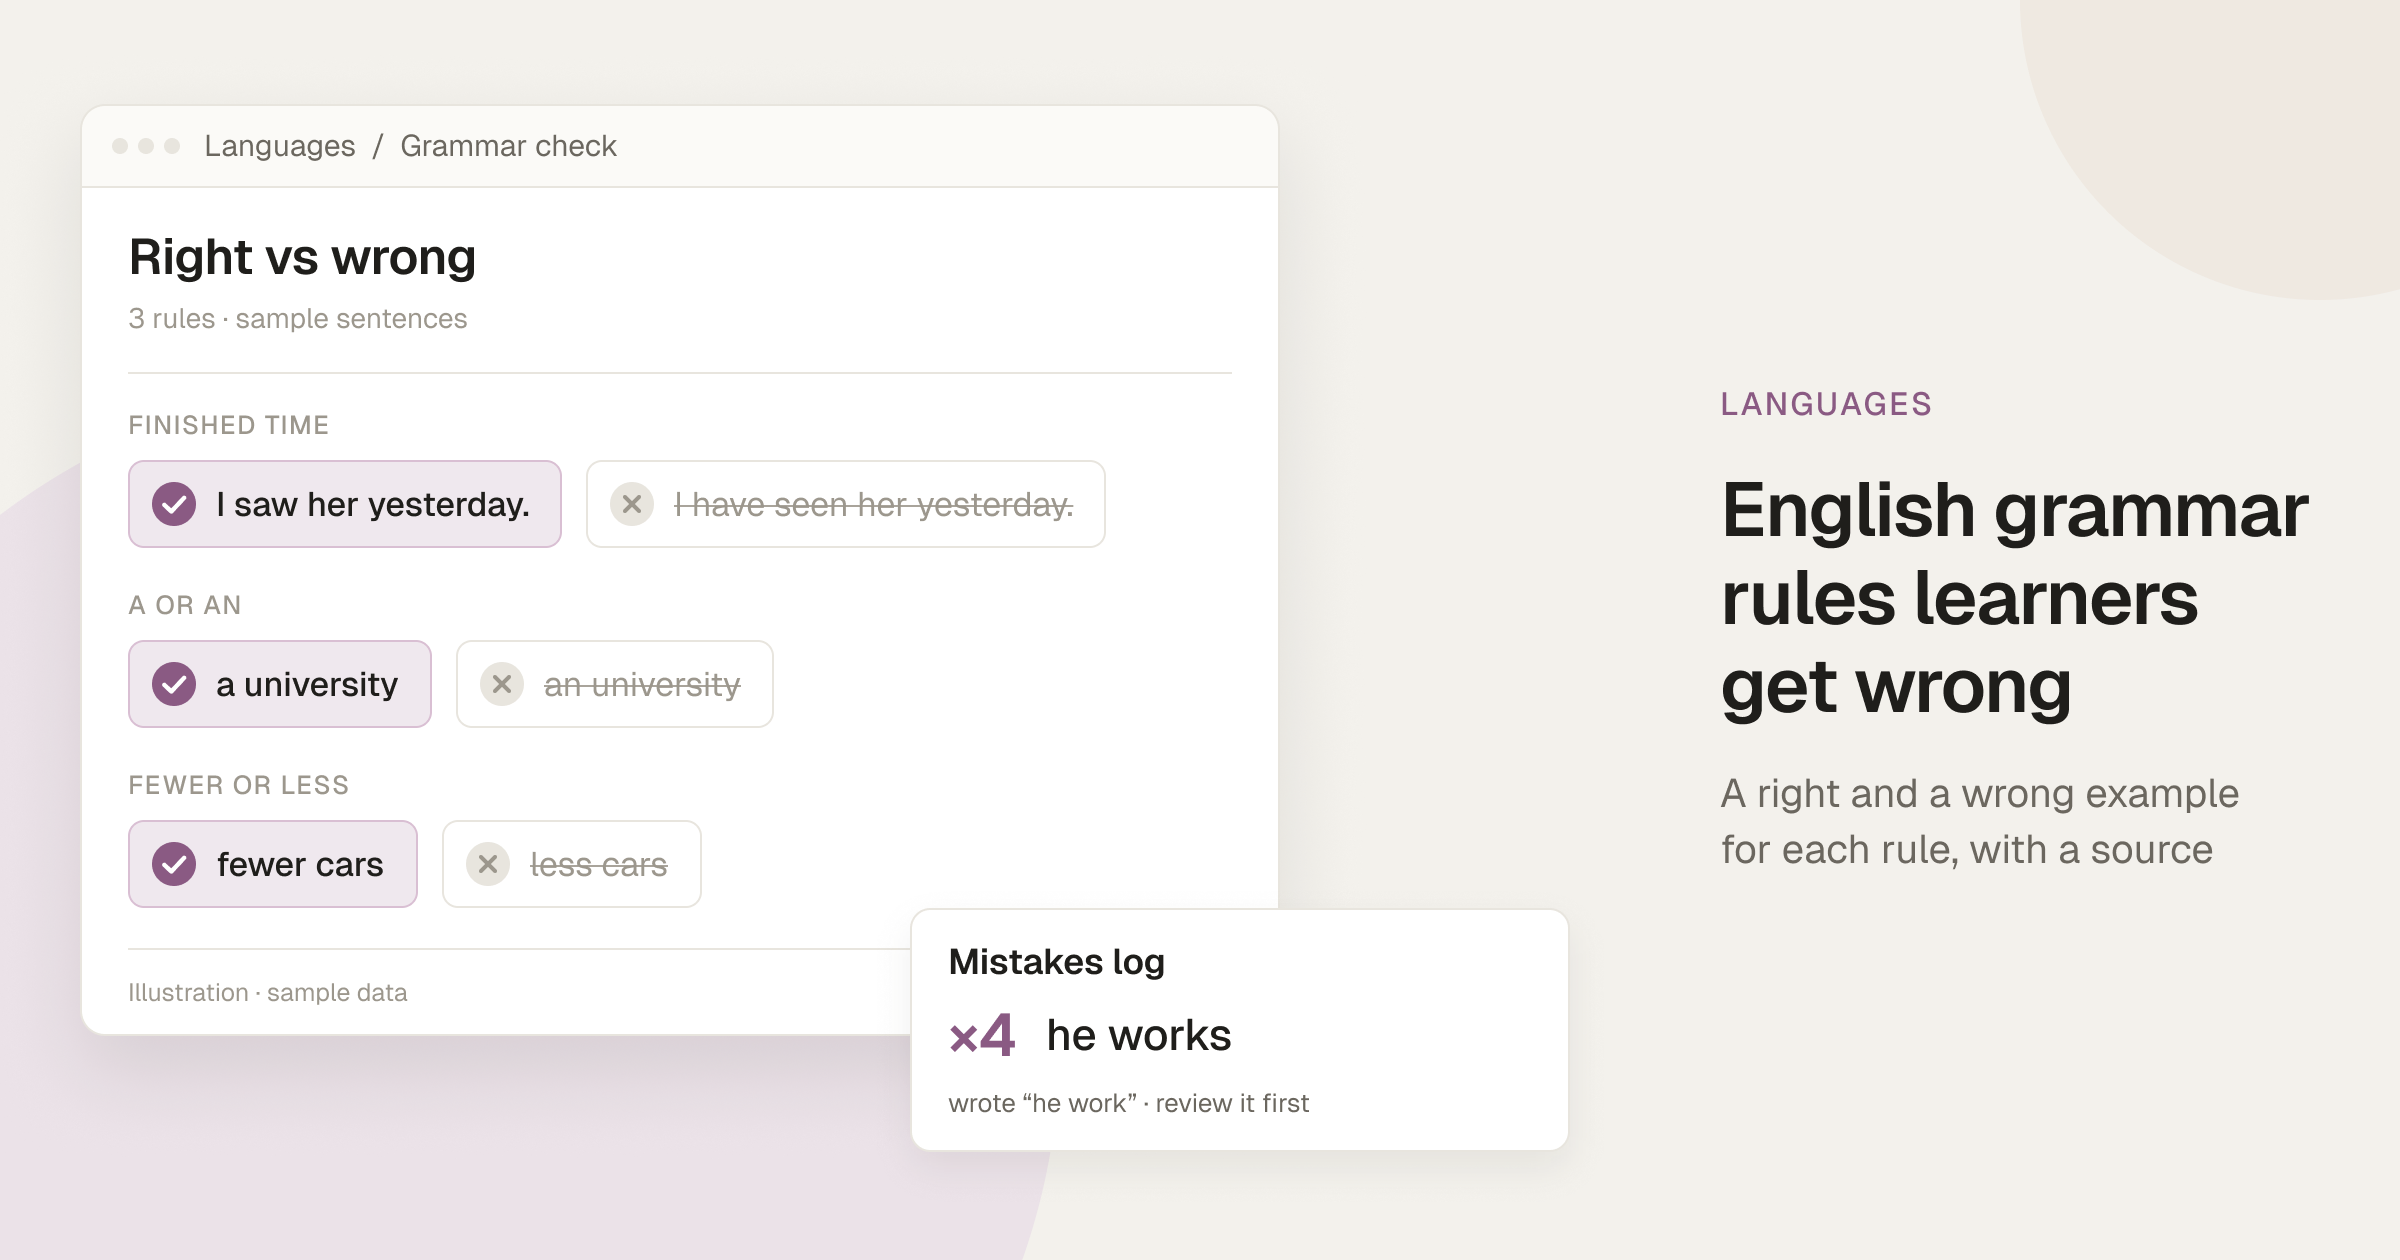The height and width of the screenshot is (1260, 2400).
Task: Click the 'Right vs wrong' heading
Action: [303, 257]
